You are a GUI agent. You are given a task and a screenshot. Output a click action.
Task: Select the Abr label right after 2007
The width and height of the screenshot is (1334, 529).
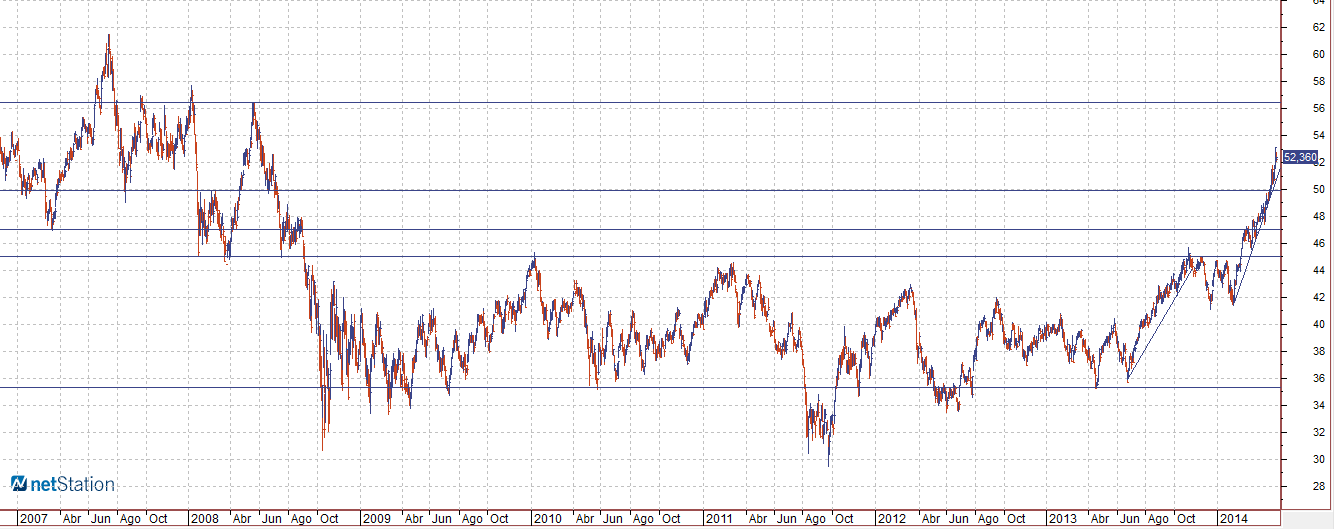coord(72,519)
